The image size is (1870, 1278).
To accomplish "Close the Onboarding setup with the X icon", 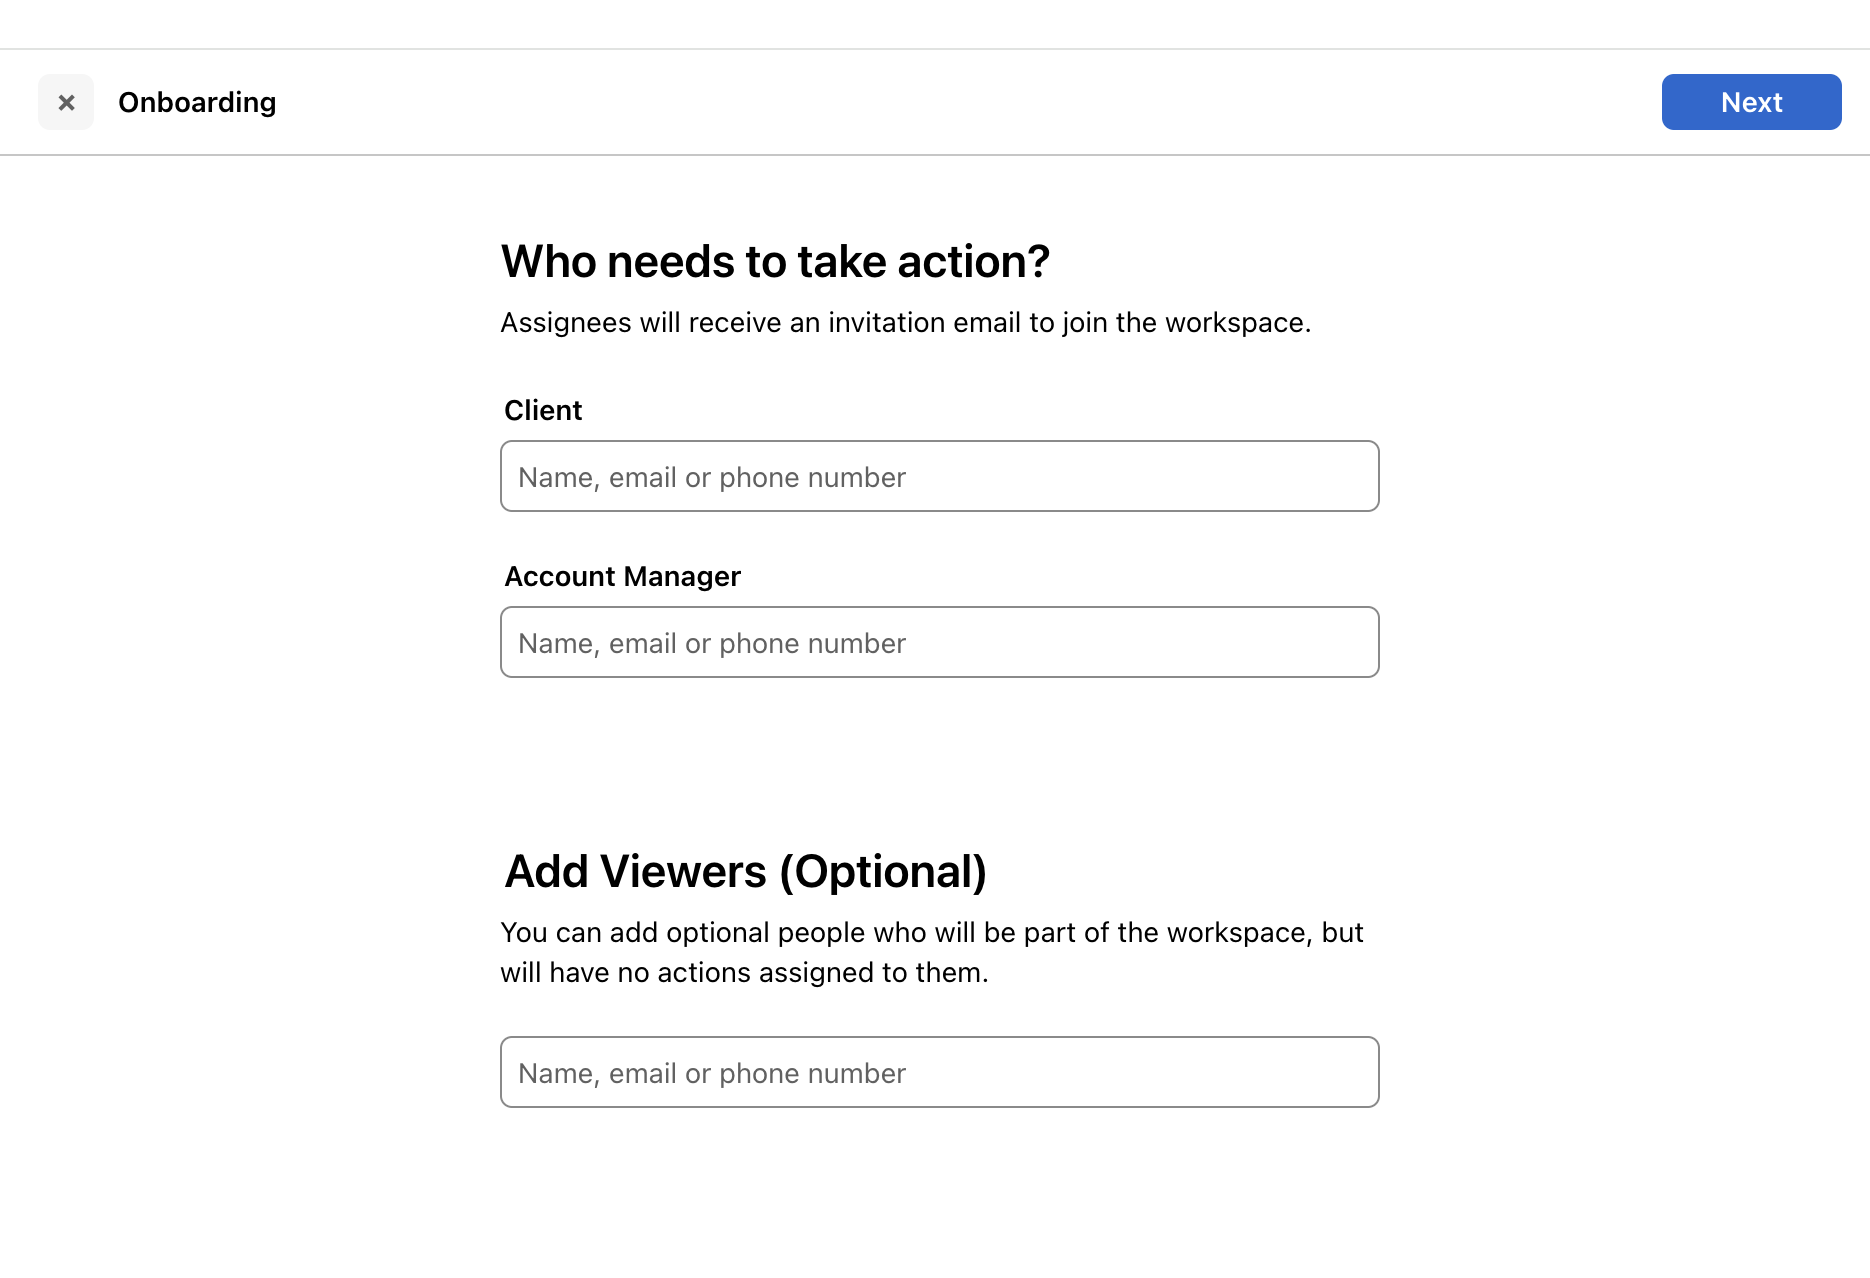I will click(x=66, y=102).
